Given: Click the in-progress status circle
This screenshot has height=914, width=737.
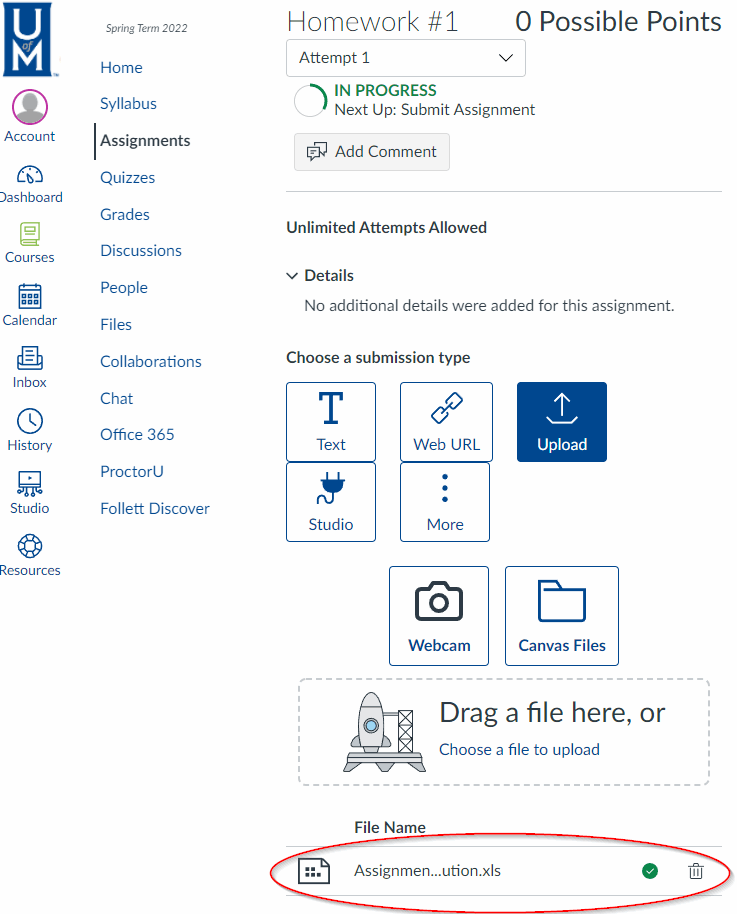Looking at the screenshot, I should click(311, 100).
